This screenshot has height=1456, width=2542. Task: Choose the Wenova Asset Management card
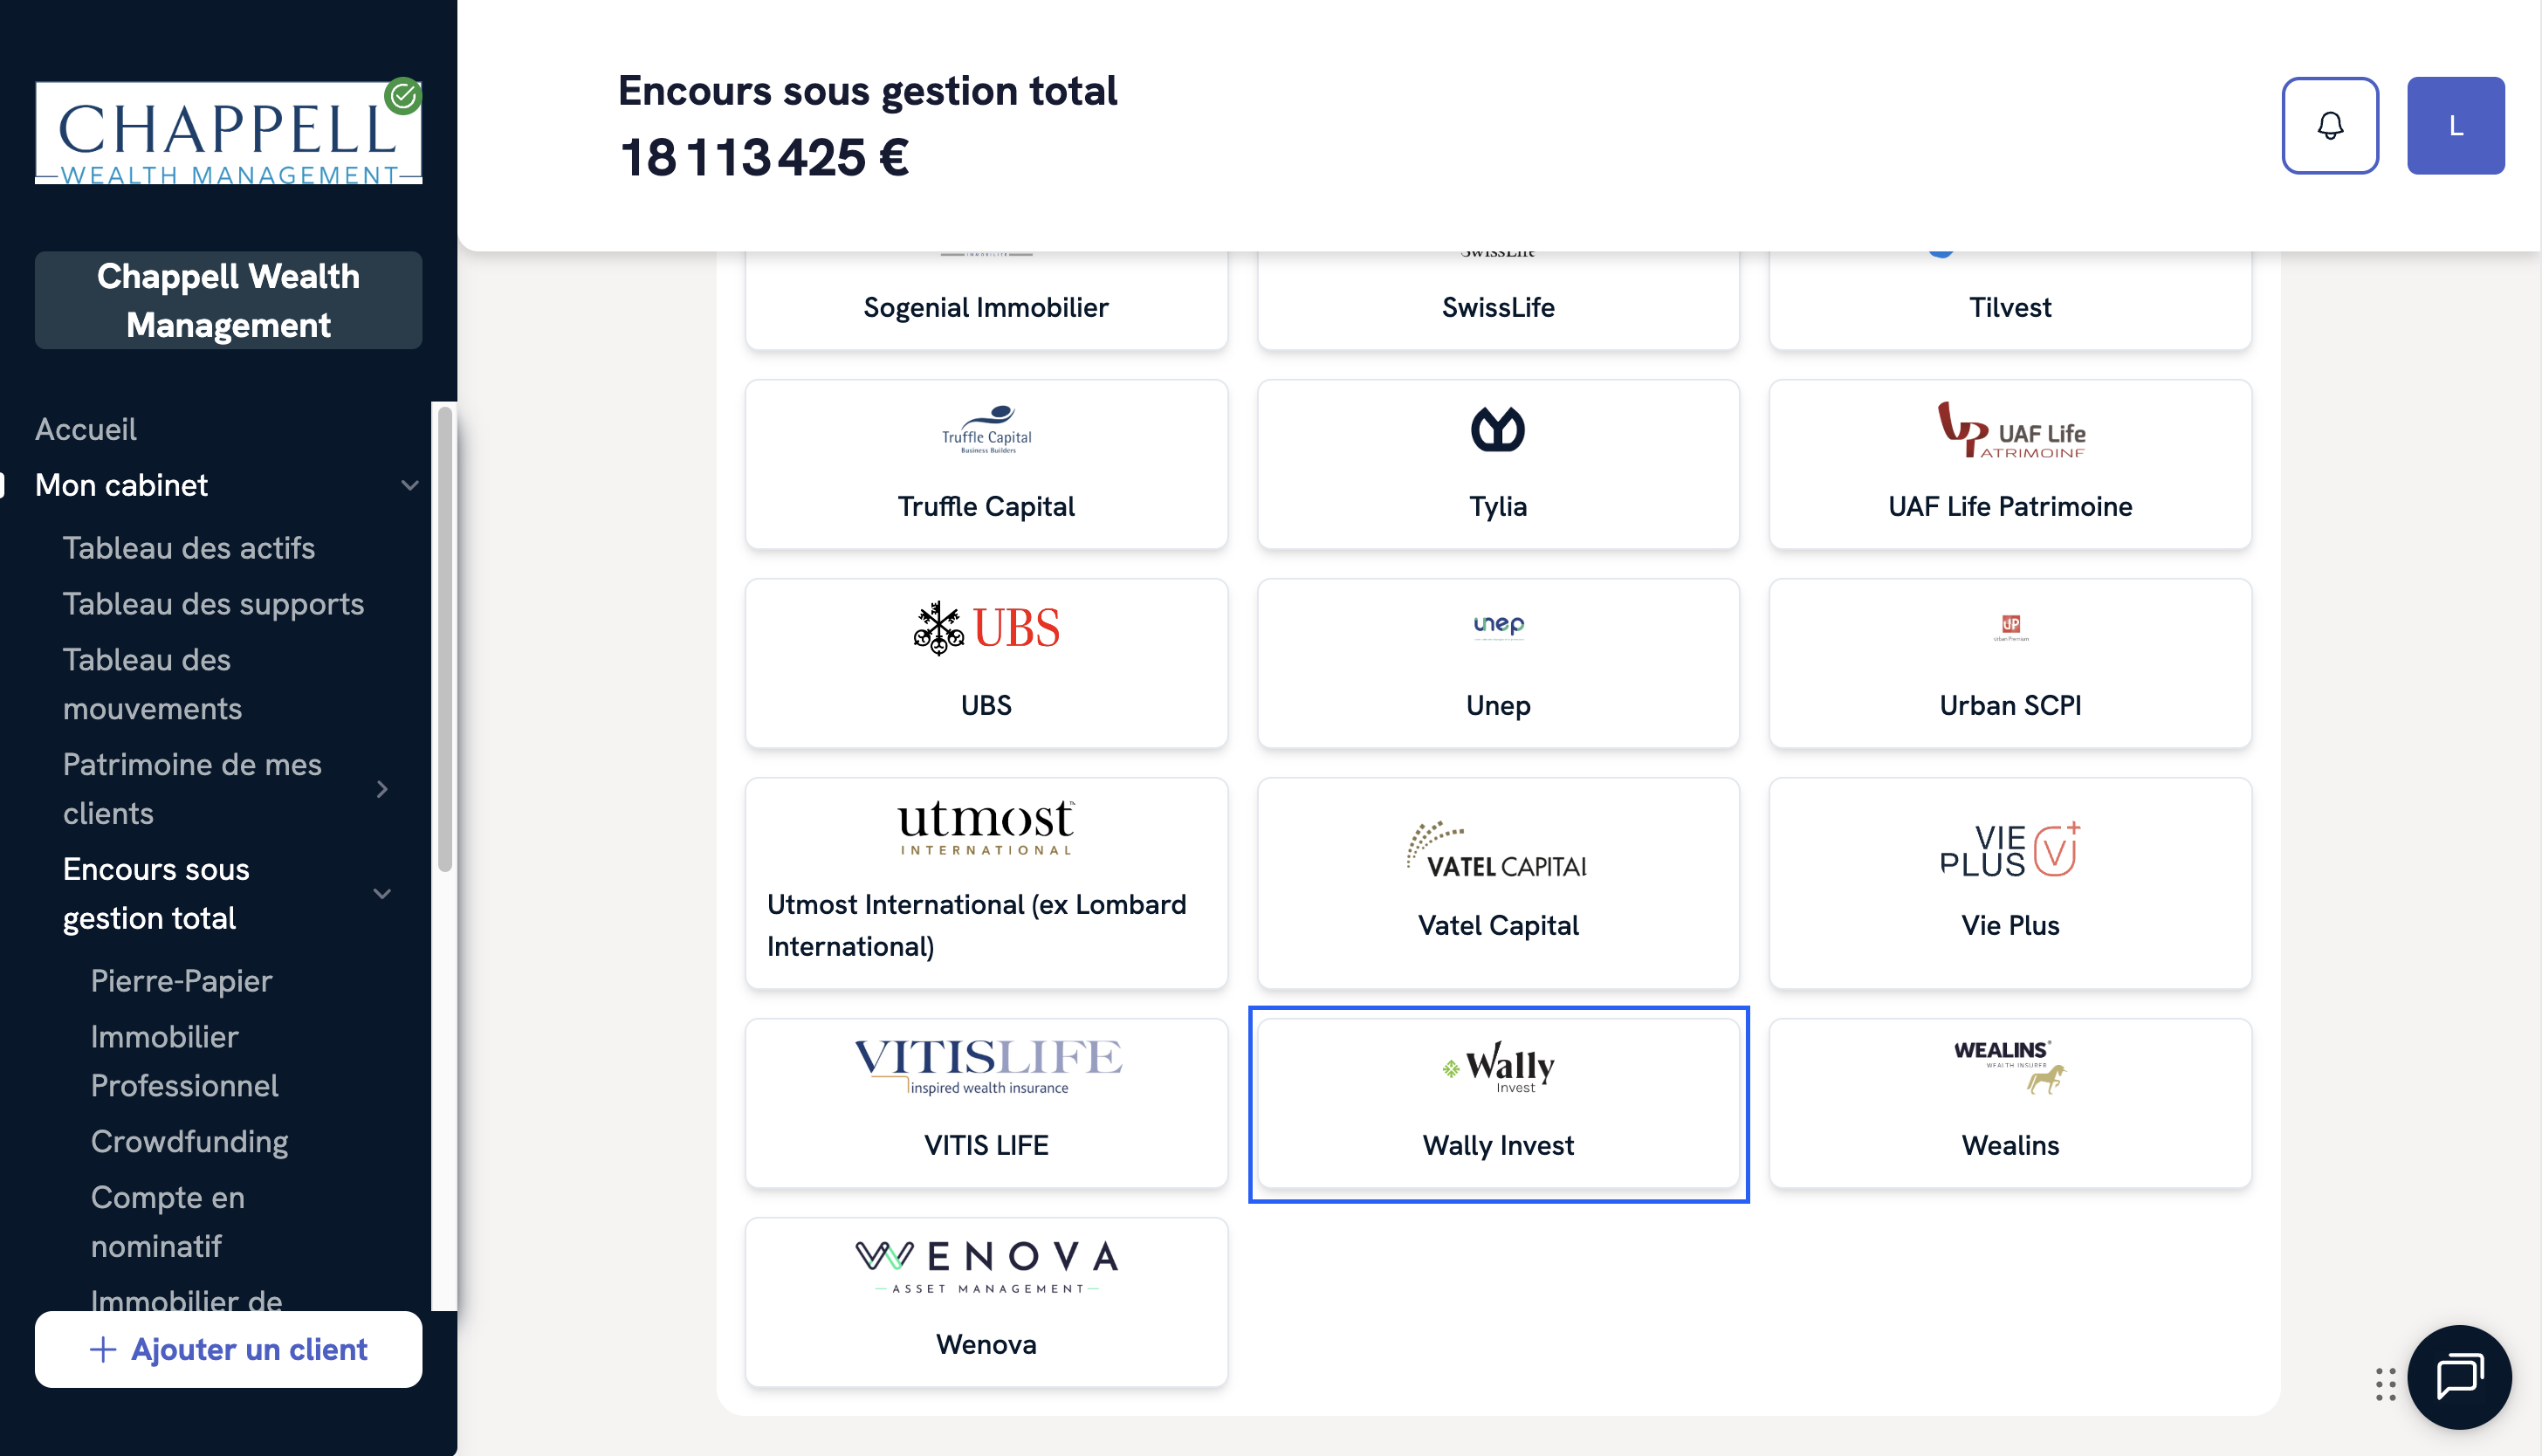986,1301
